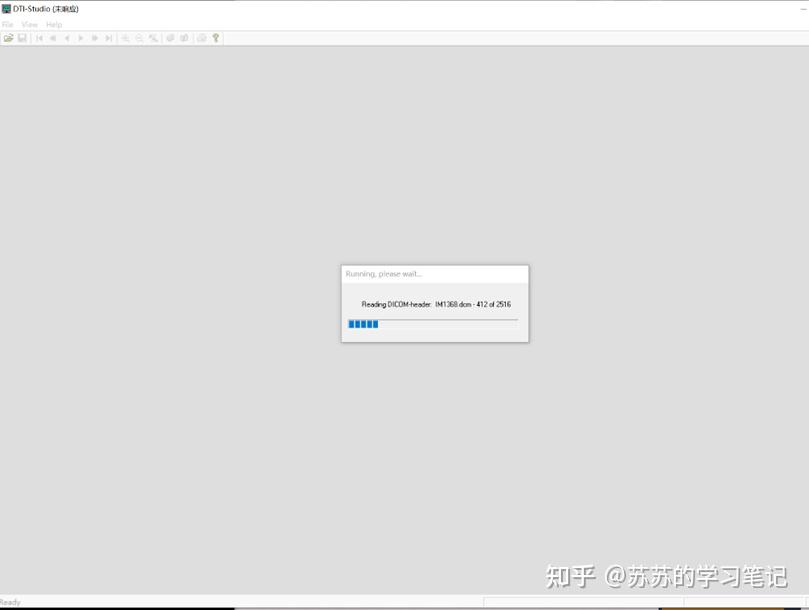
Task: Click the About question-mark help icon
Action: pyautogui.click(x=217, y=38)
